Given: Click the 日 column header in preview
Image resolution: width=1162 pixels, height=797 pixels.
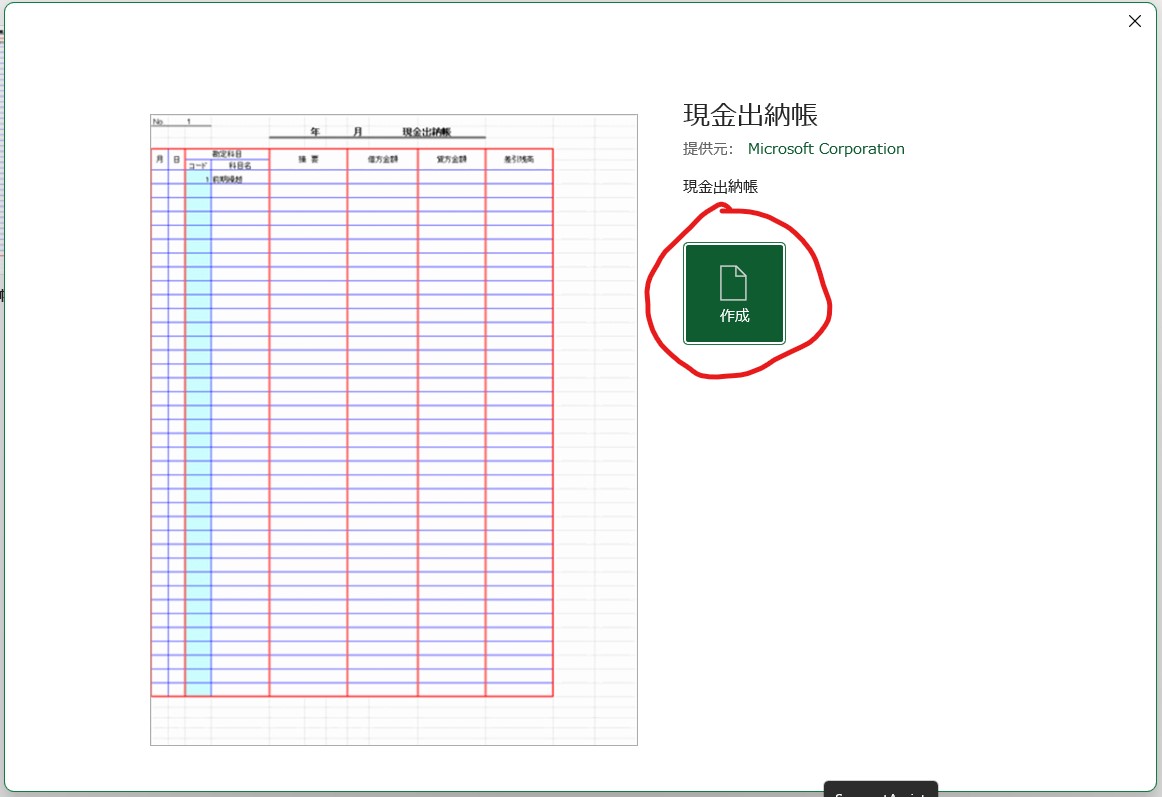Looking at the screenshot, I should [x=176, y=160].
